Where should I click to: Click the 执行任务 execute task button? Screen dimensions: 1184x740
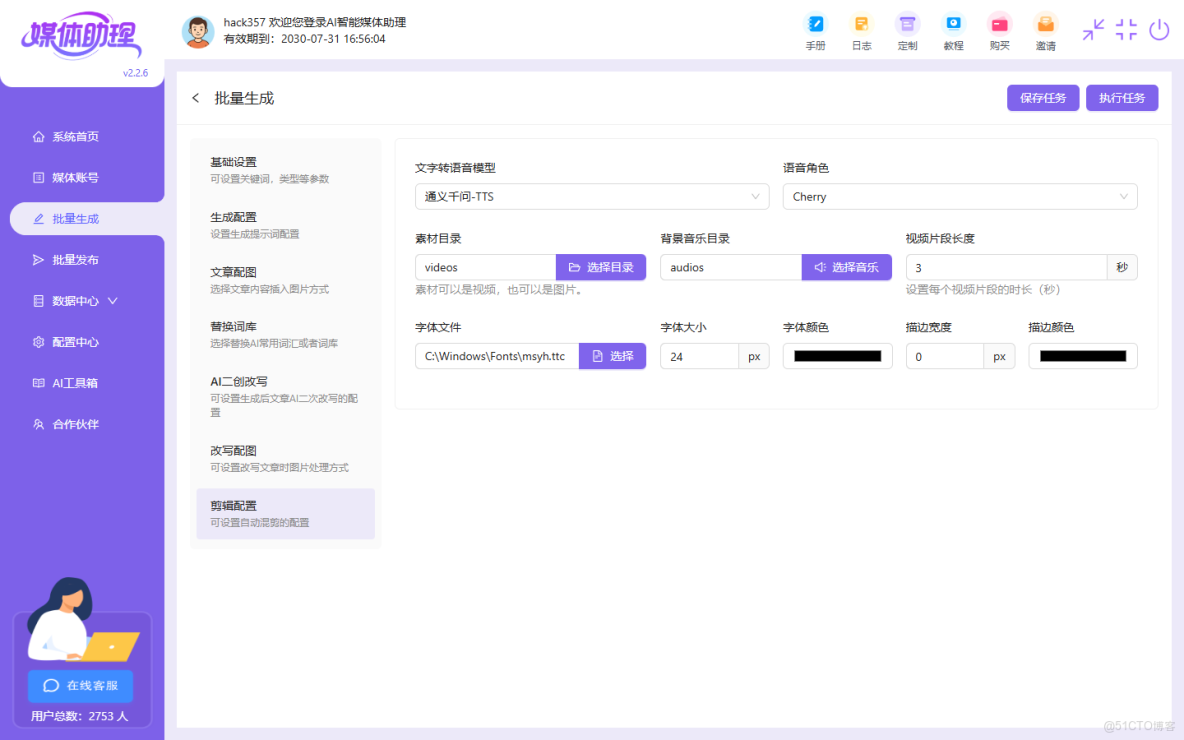(x=1122, y=97)
